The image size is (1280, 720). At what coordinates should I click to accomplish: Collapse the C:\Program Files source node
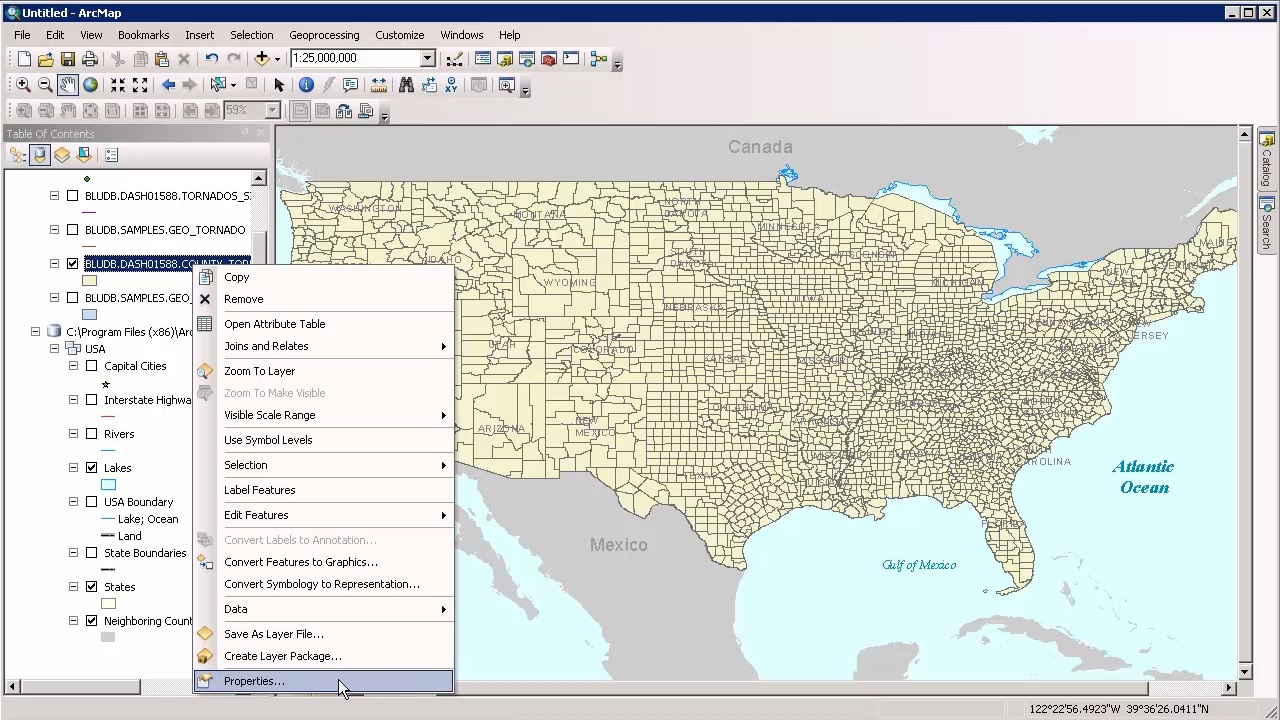click(35, 332)
